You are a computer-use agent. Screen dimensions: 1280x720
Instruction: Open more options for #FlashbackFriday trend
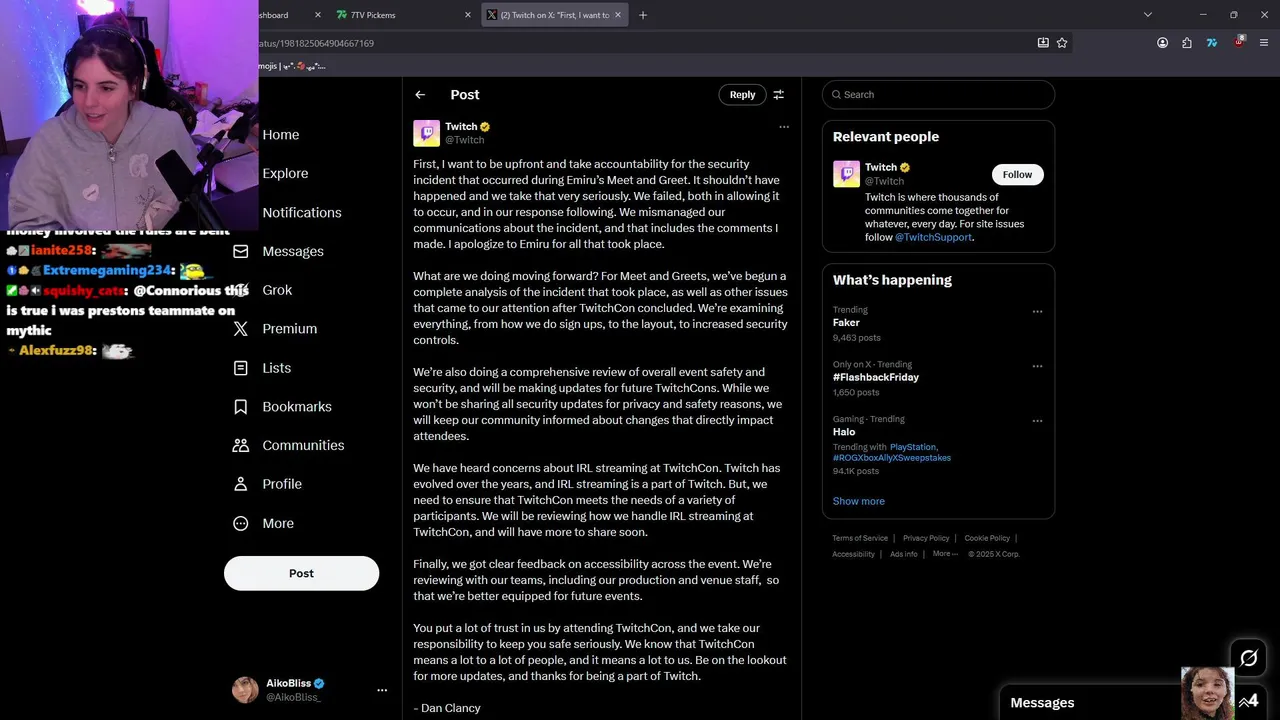(1037, 366)
